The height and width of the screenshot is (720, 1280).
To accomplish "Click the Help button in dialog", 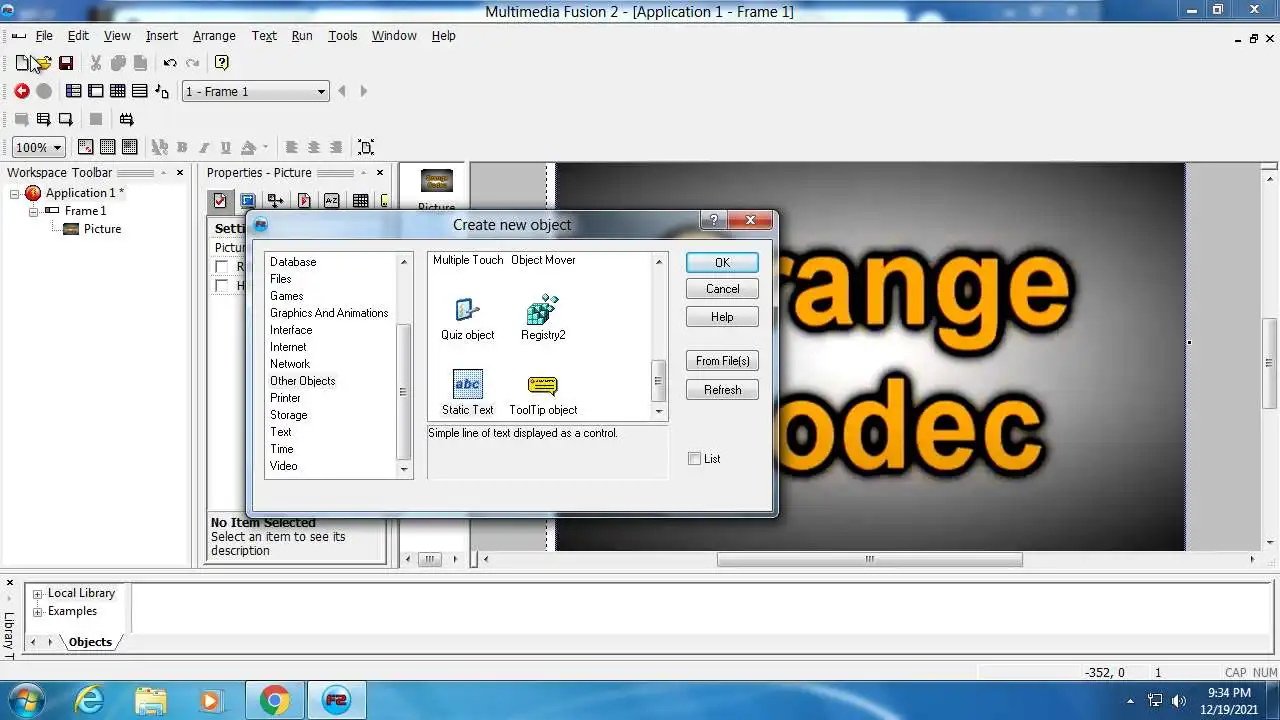I will coord(722,317).
